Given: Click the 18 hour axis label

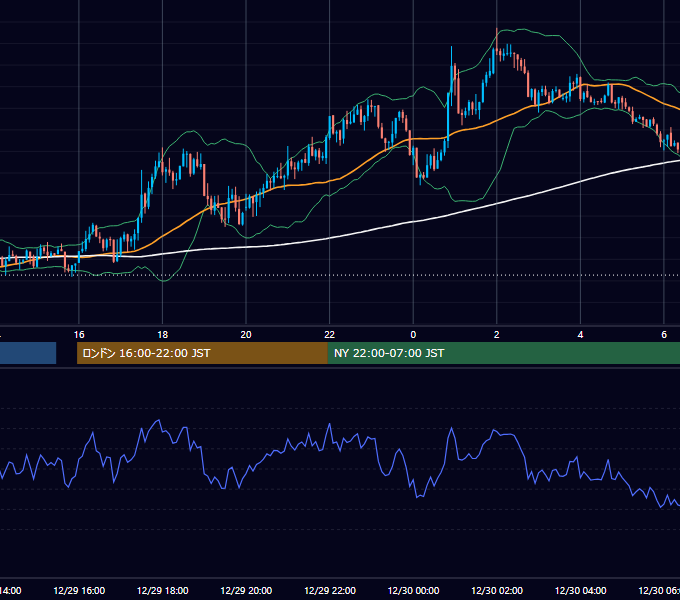Looking at the screenshot, I should [x=163, y=335].
